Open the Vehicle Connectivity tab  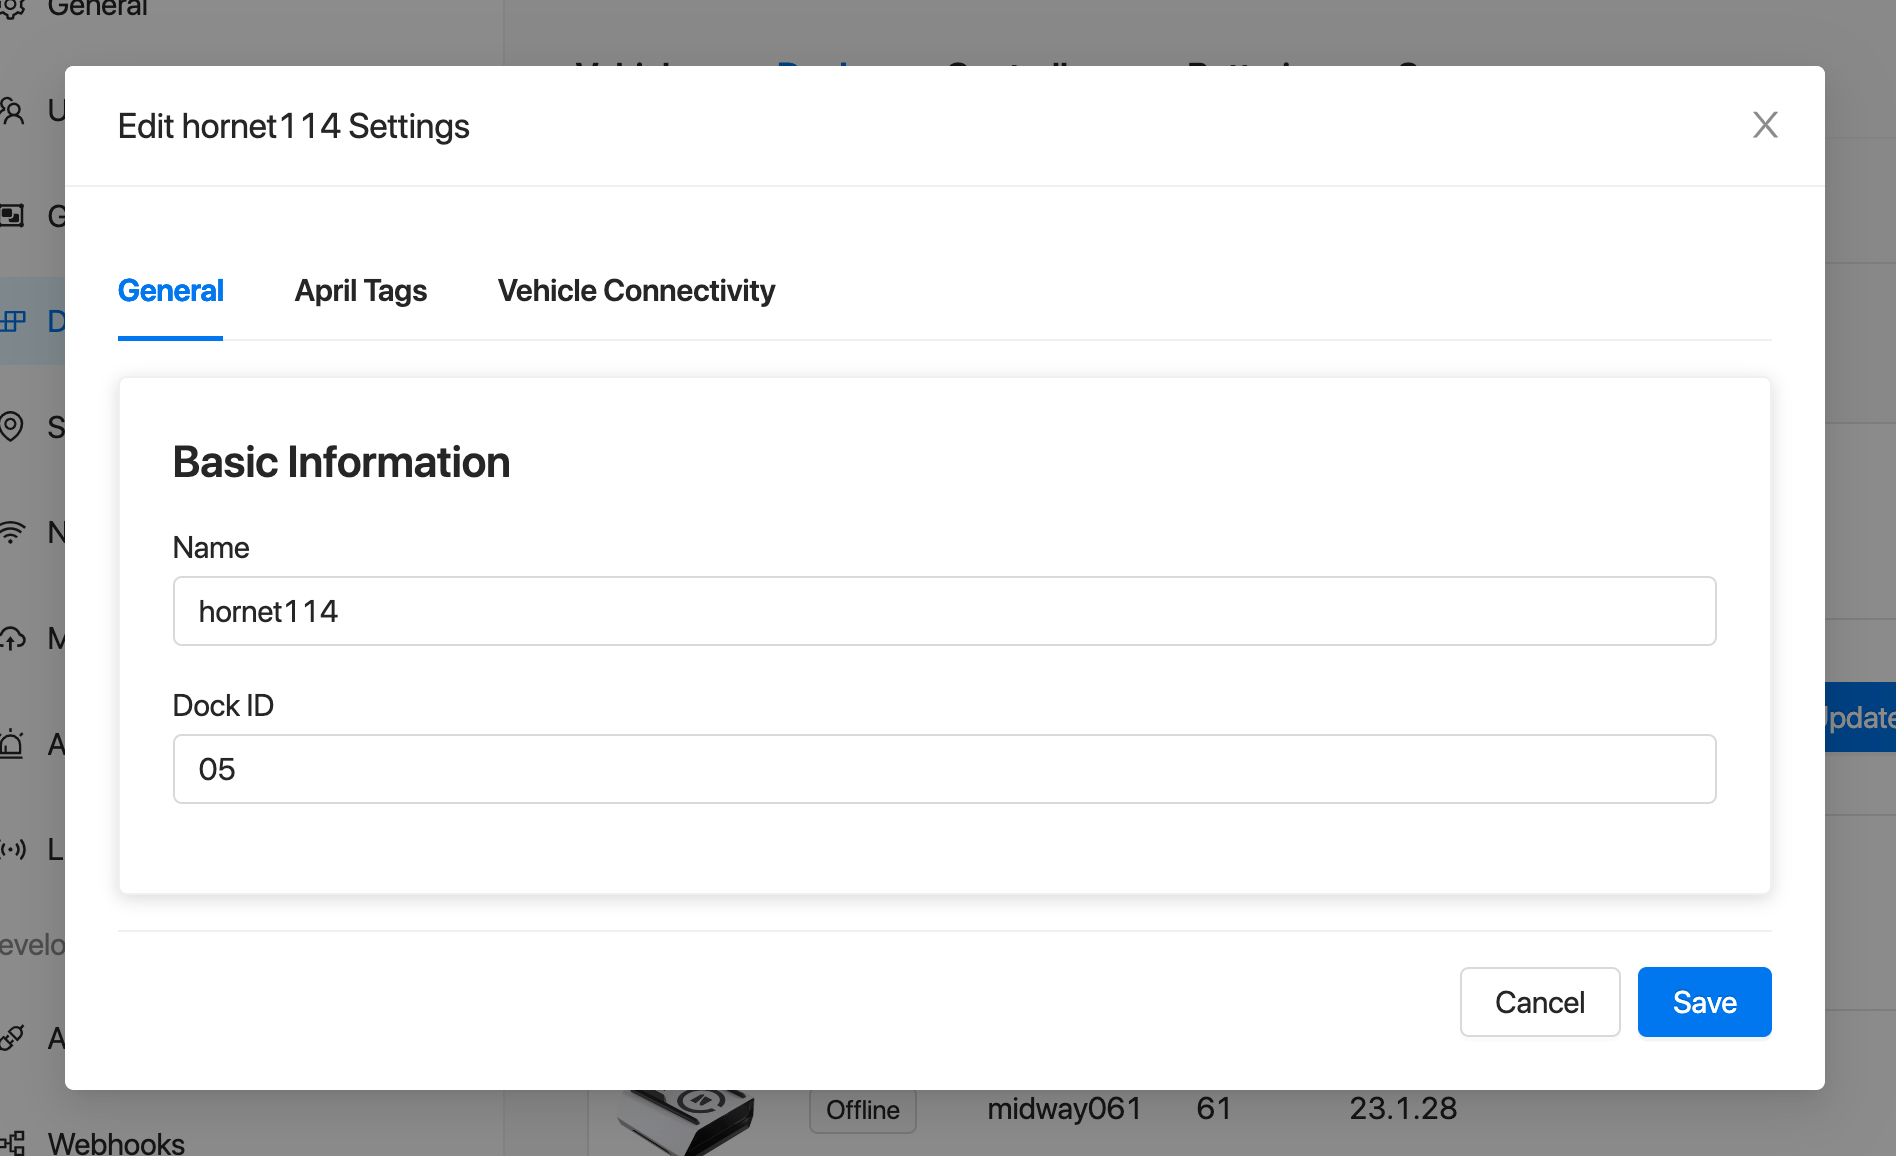[636, 291]
